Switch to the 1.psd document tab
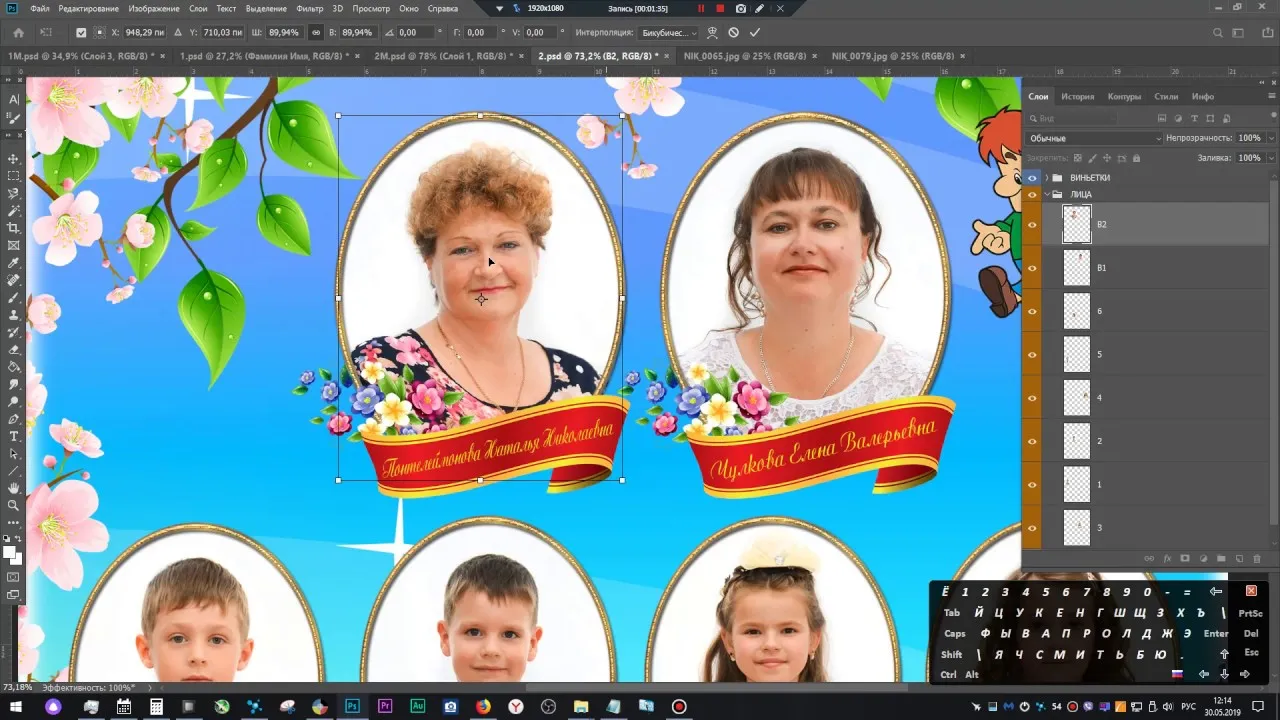This screenshot has height=720, width=1280. click(x=266, y=56)
